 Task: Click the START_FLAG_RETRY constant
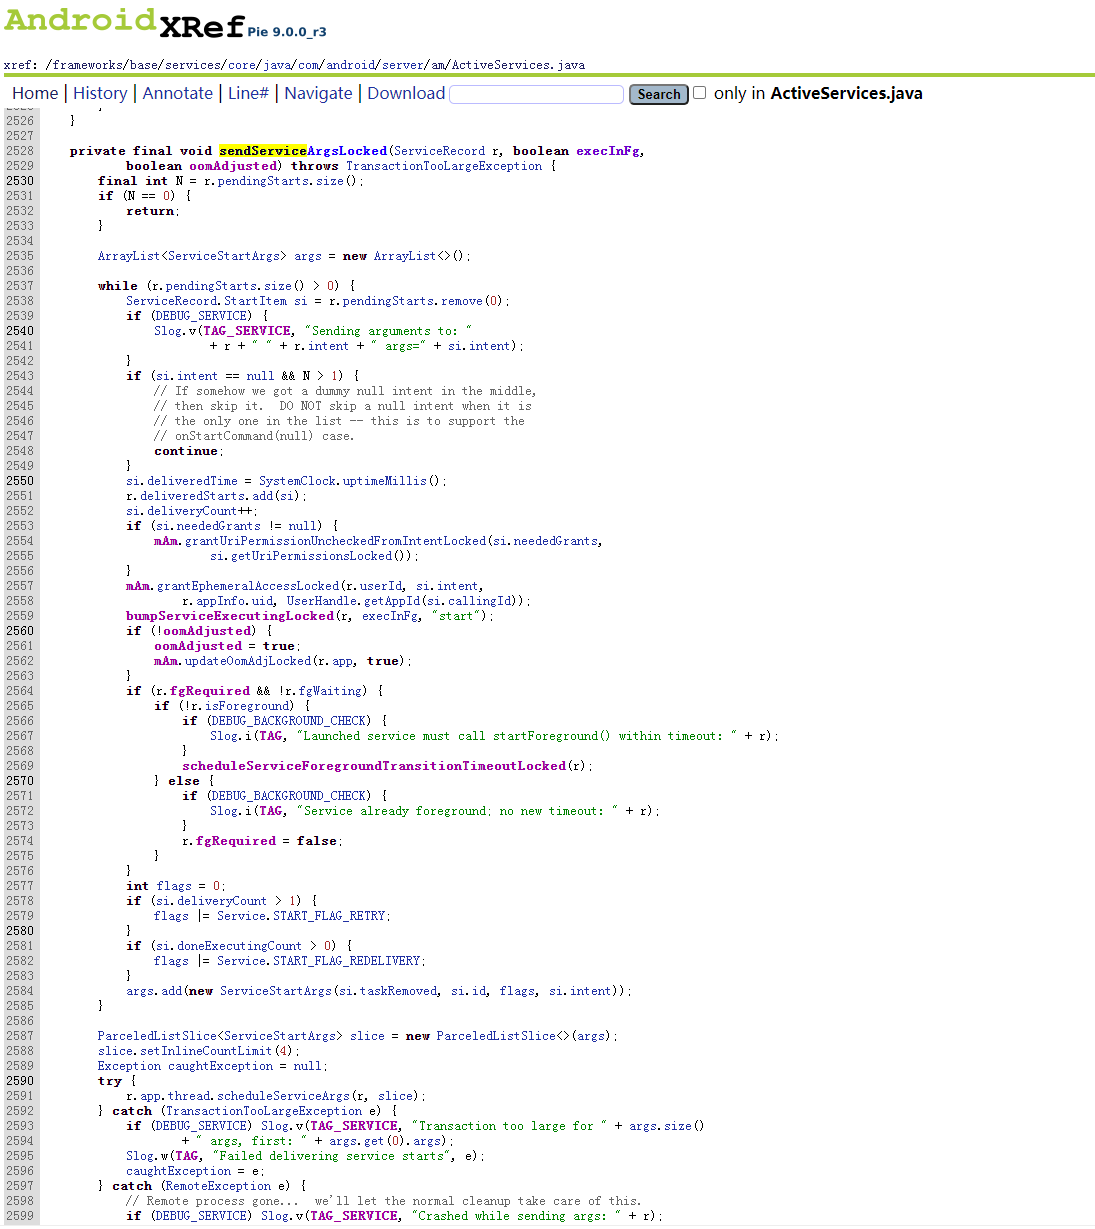(x=331, y=916)
